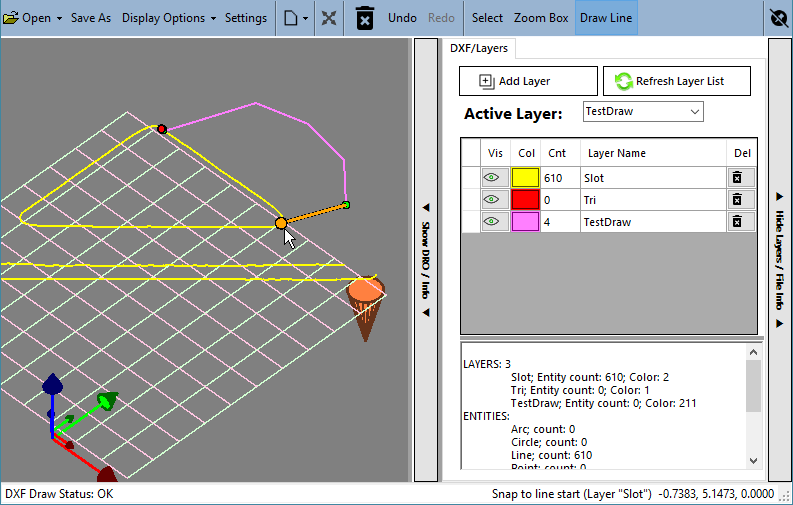Toggle visibility of Slot layer
This screenshot has height=505, width=793.
coord(495,177)
